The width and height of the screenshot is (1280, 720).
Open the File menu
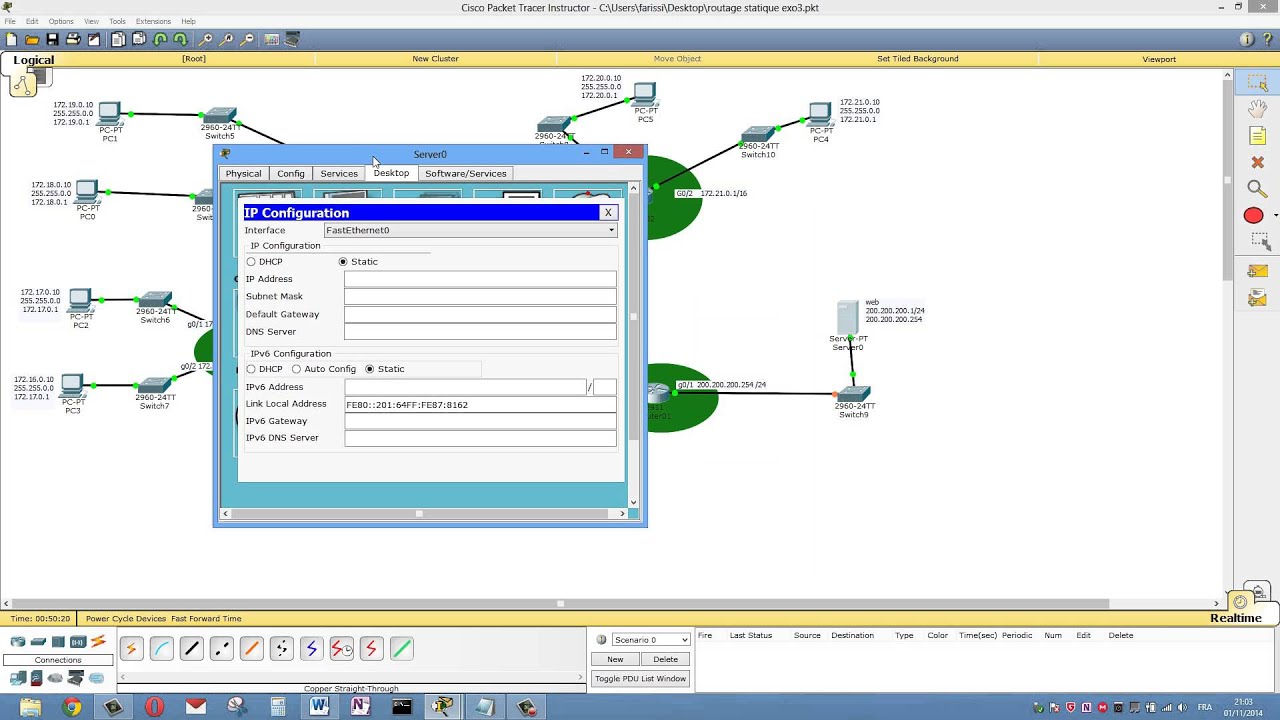tap(10, 21)
